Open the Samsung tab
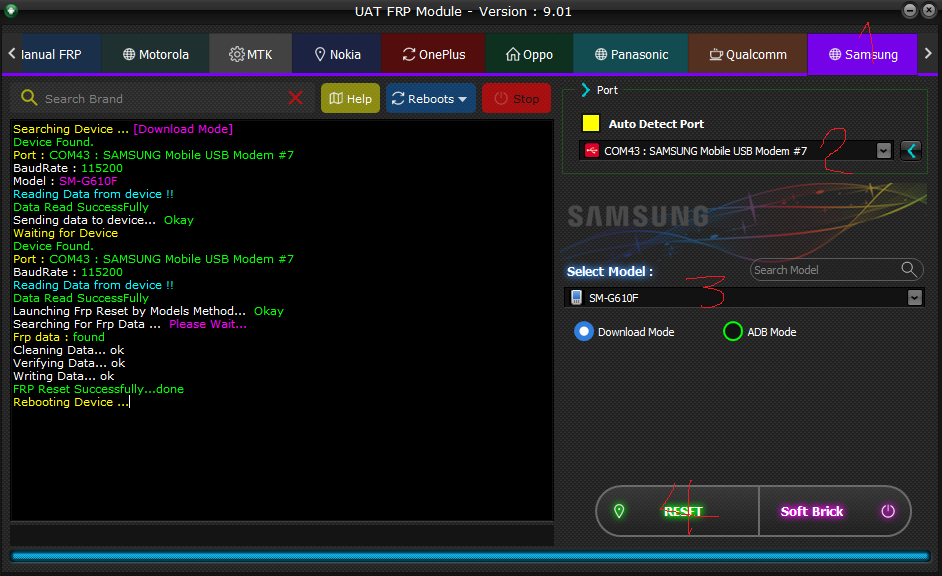This screenshot has width=942, height=576. pyautogui.click(x=862, y=54)
